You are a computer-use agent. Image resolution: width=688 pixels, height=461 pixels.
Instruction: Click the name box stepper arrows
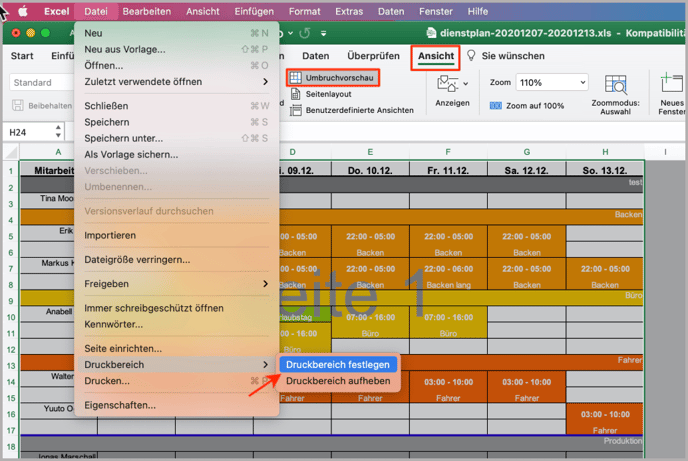click(x=58, y=132)
